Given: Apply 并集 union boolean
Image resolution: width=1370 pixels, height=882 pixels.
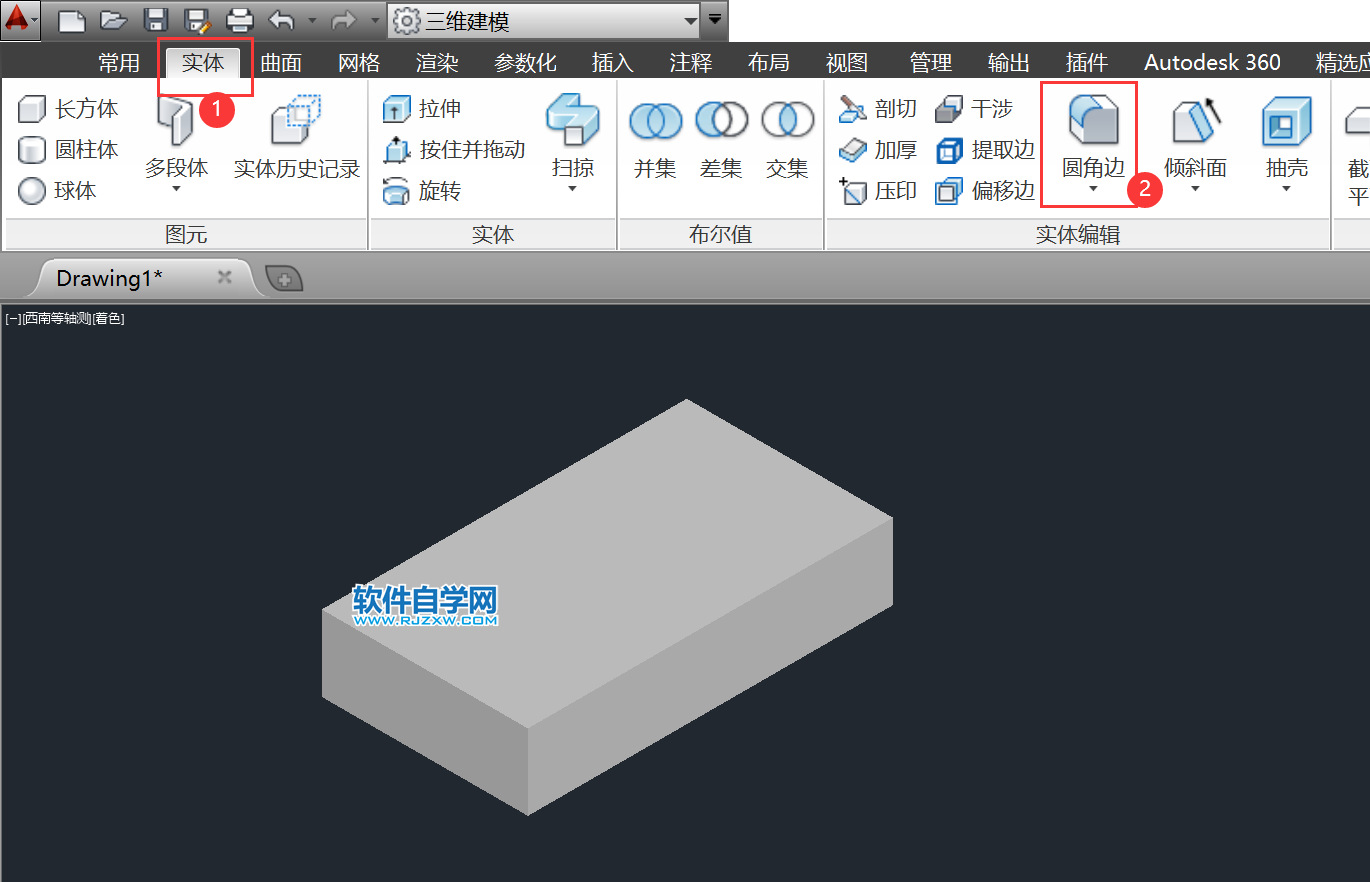Looking at the screenshot, I should tap(656, 139).
